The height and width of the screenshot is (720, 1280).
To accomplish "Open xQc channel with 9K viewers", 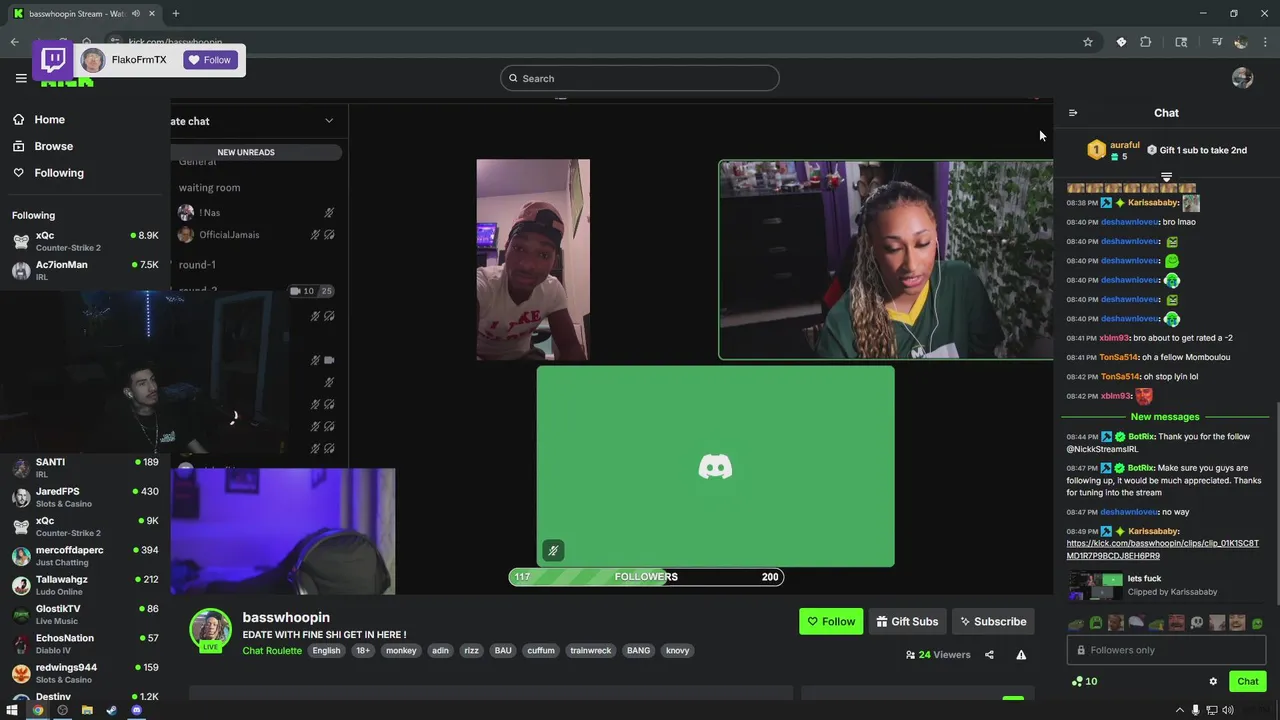I will point(85,526).
